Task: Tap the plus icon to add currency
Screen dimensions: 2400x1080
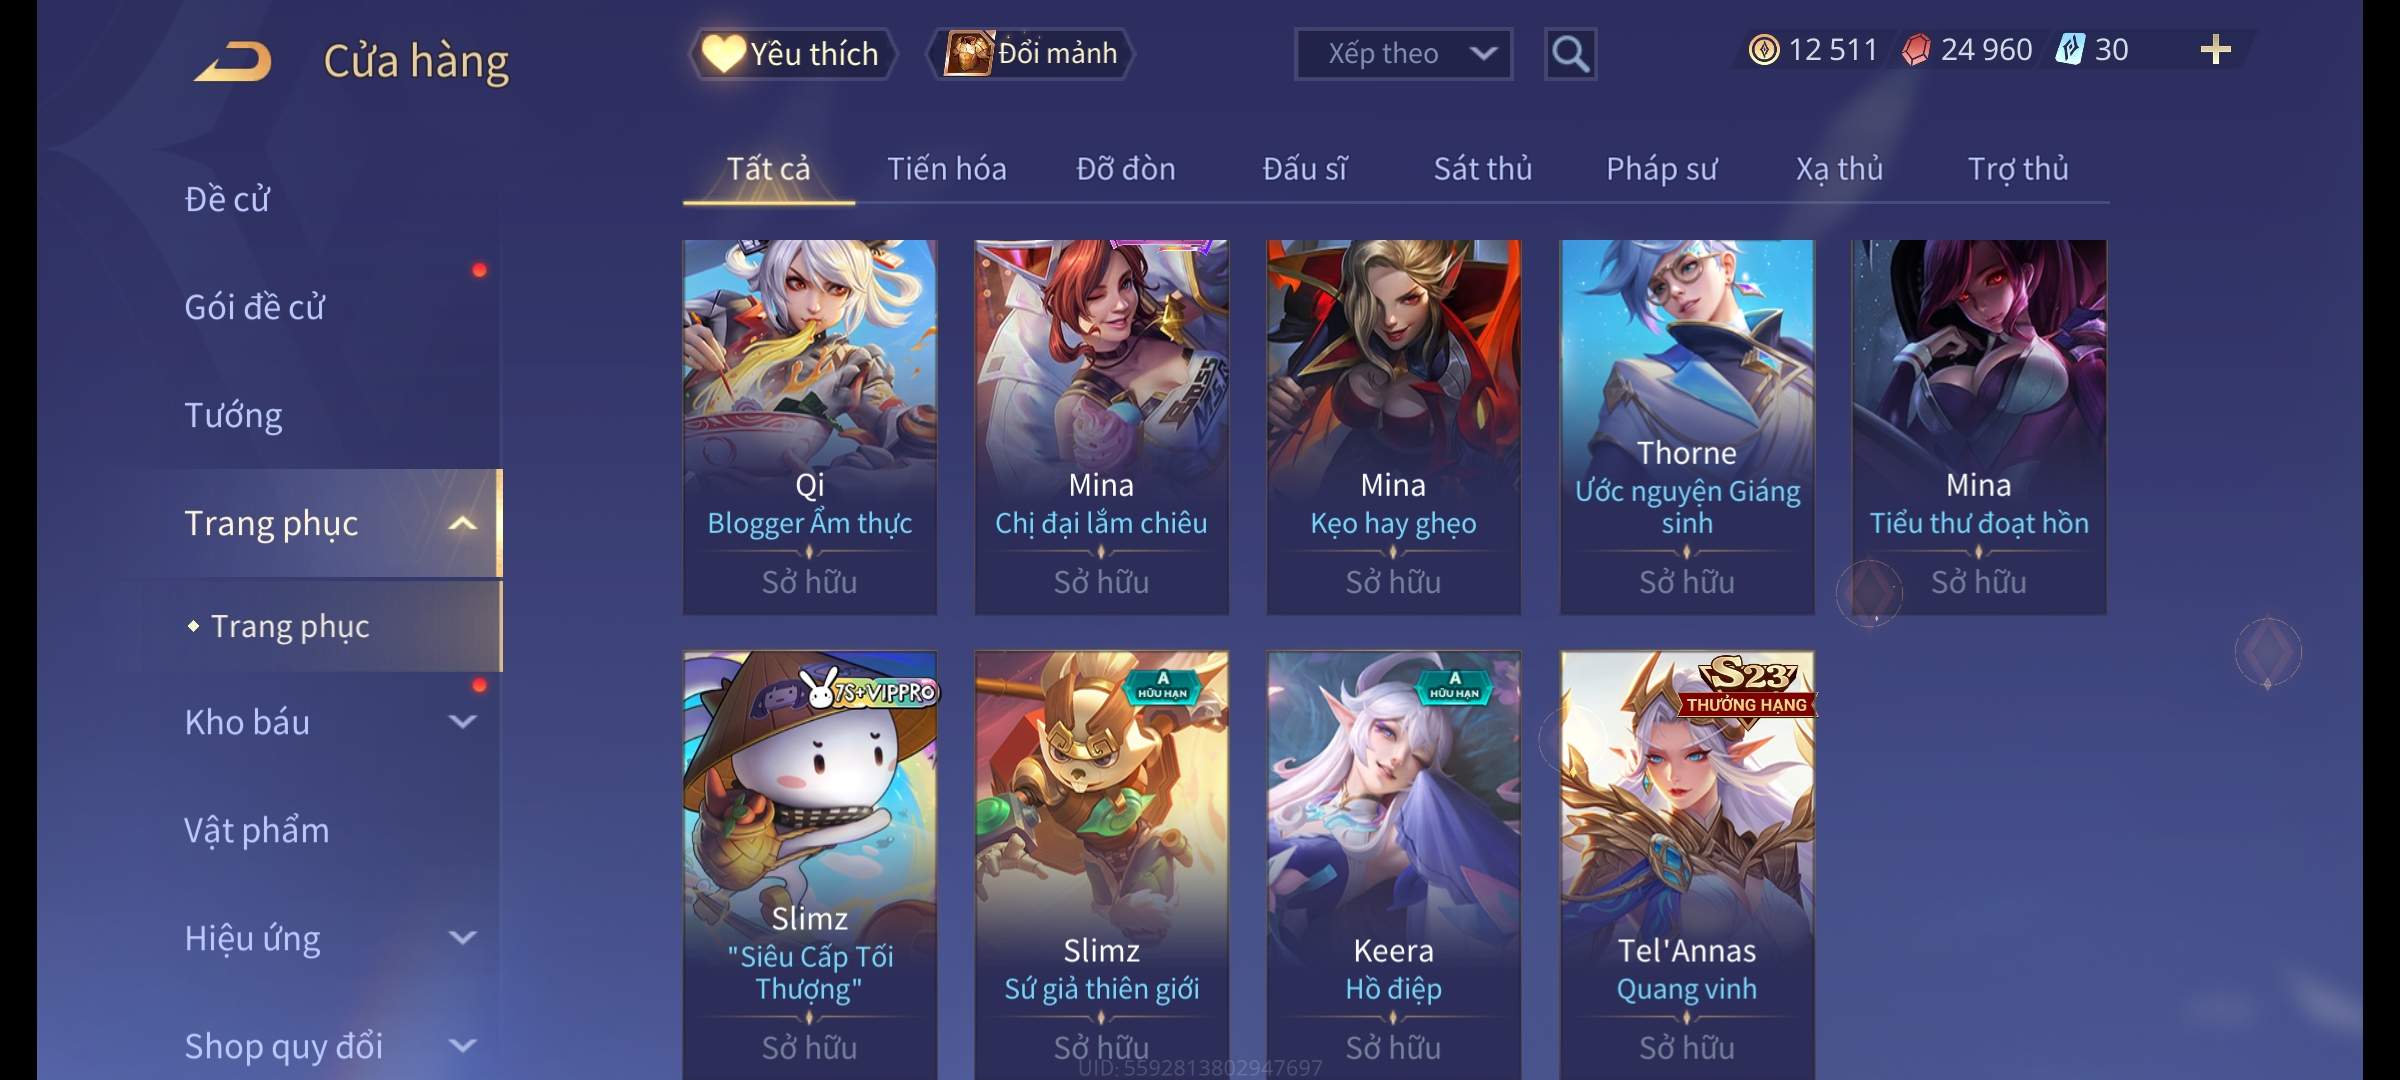Action: coord(2215,50)
